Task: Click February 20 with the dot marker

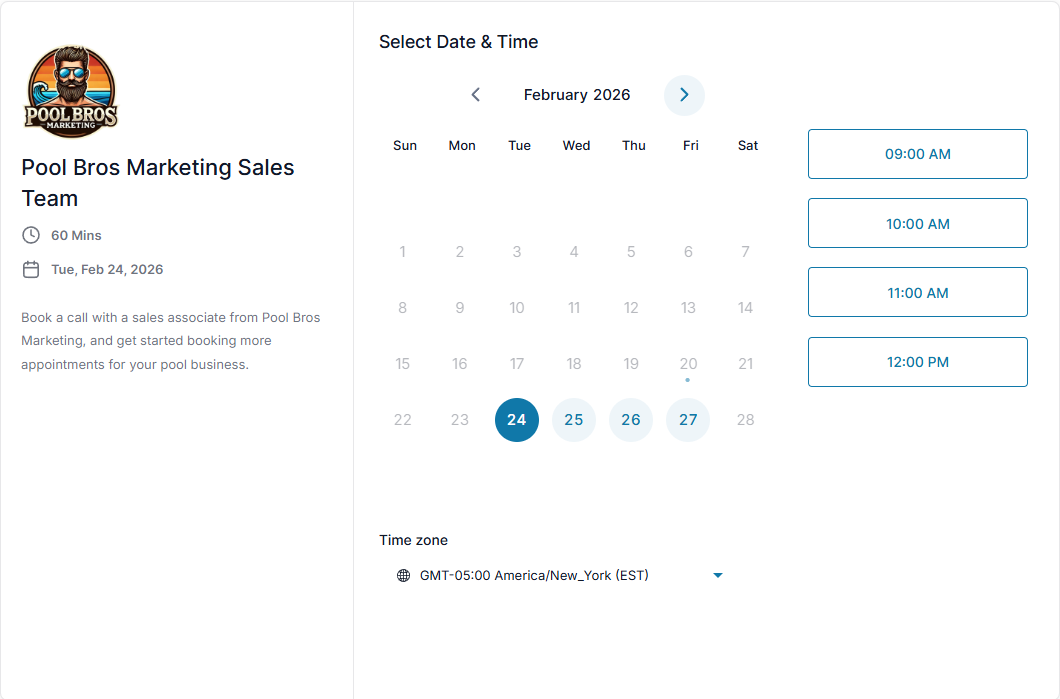Action: [x=688, y=364]
